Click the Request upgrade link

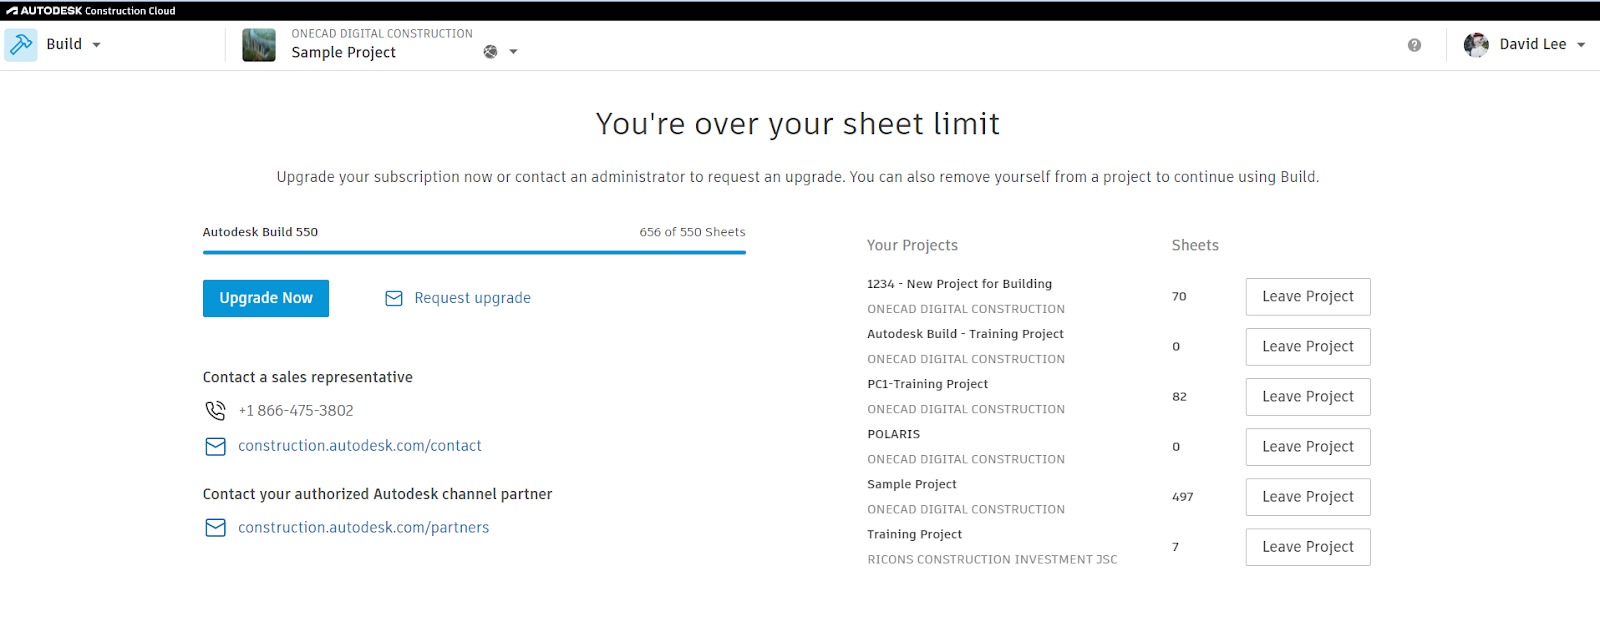point(472,298)
